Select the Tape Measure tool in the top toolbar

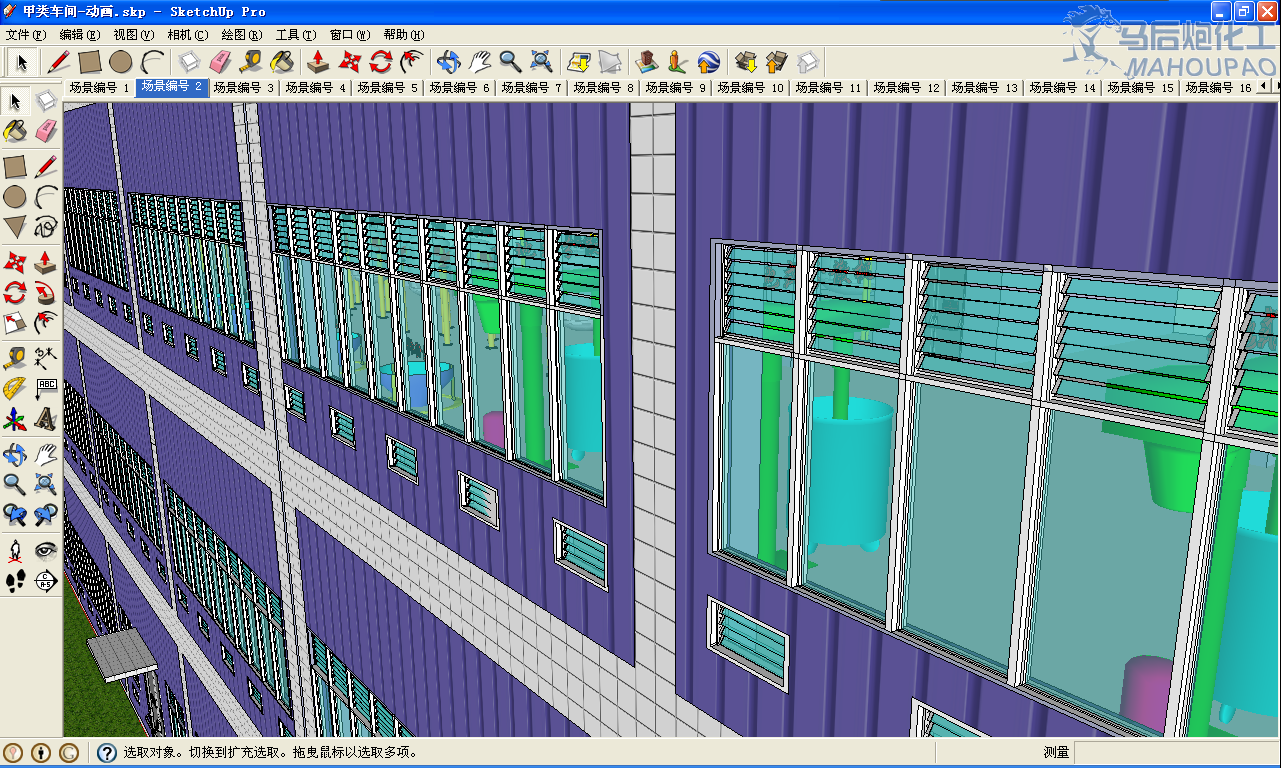(x=251, y=62)
